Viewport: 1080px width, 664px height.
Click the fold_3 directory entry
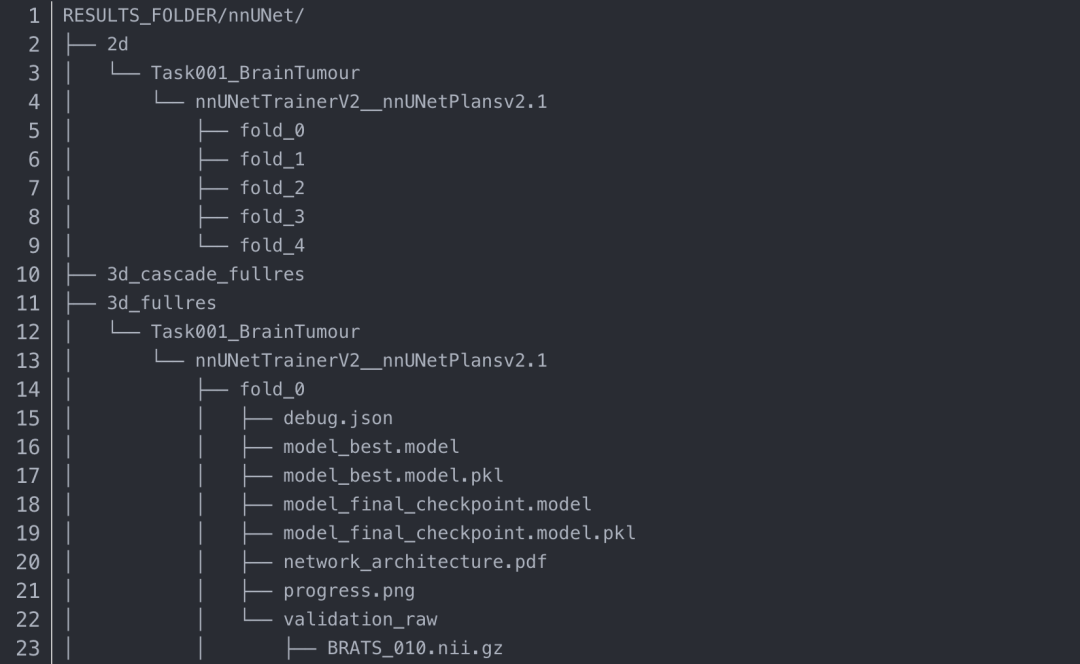tap(272, 216)
